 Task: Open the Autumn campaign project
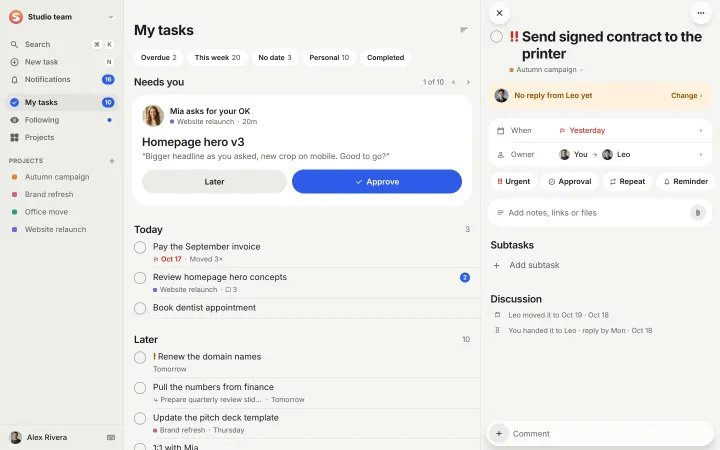(62, 177)
